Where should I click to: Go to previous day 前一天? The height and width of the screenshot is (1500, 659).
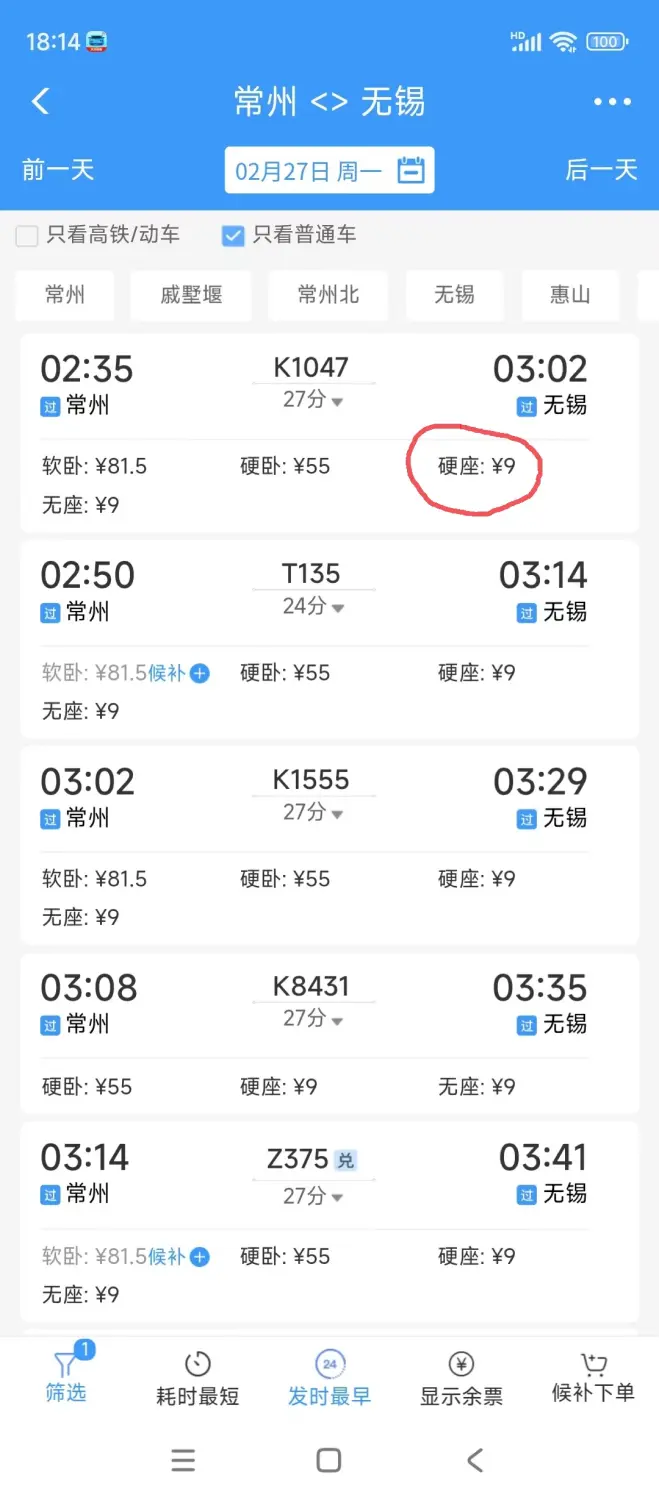[58, 170]
